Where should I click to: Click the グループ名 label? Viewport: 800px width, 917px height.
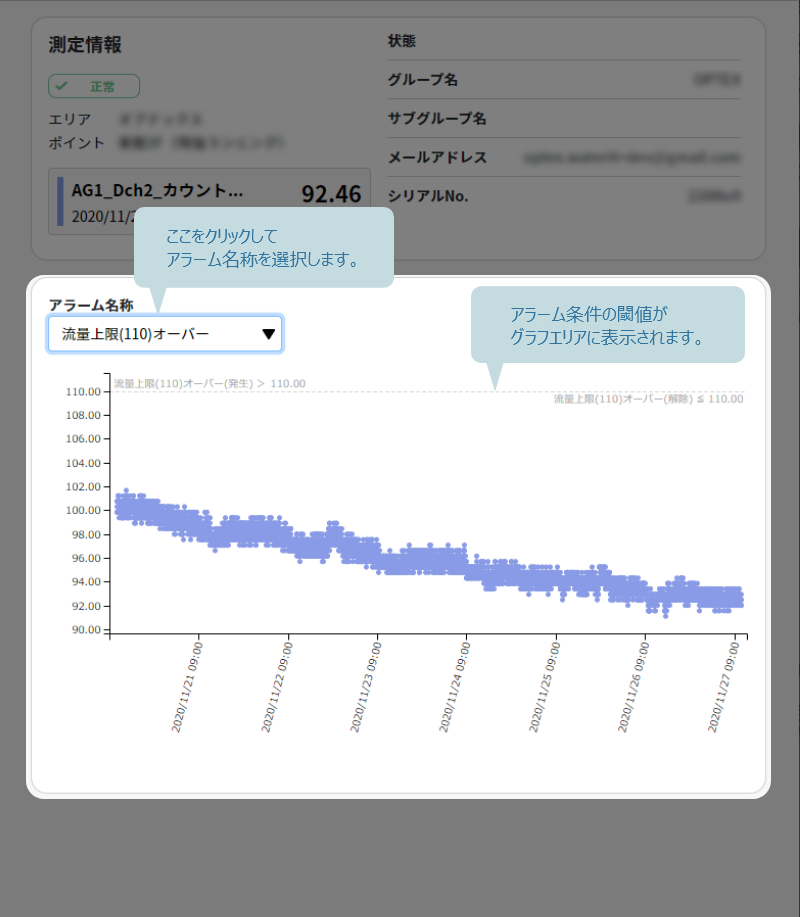pos(423,80)
